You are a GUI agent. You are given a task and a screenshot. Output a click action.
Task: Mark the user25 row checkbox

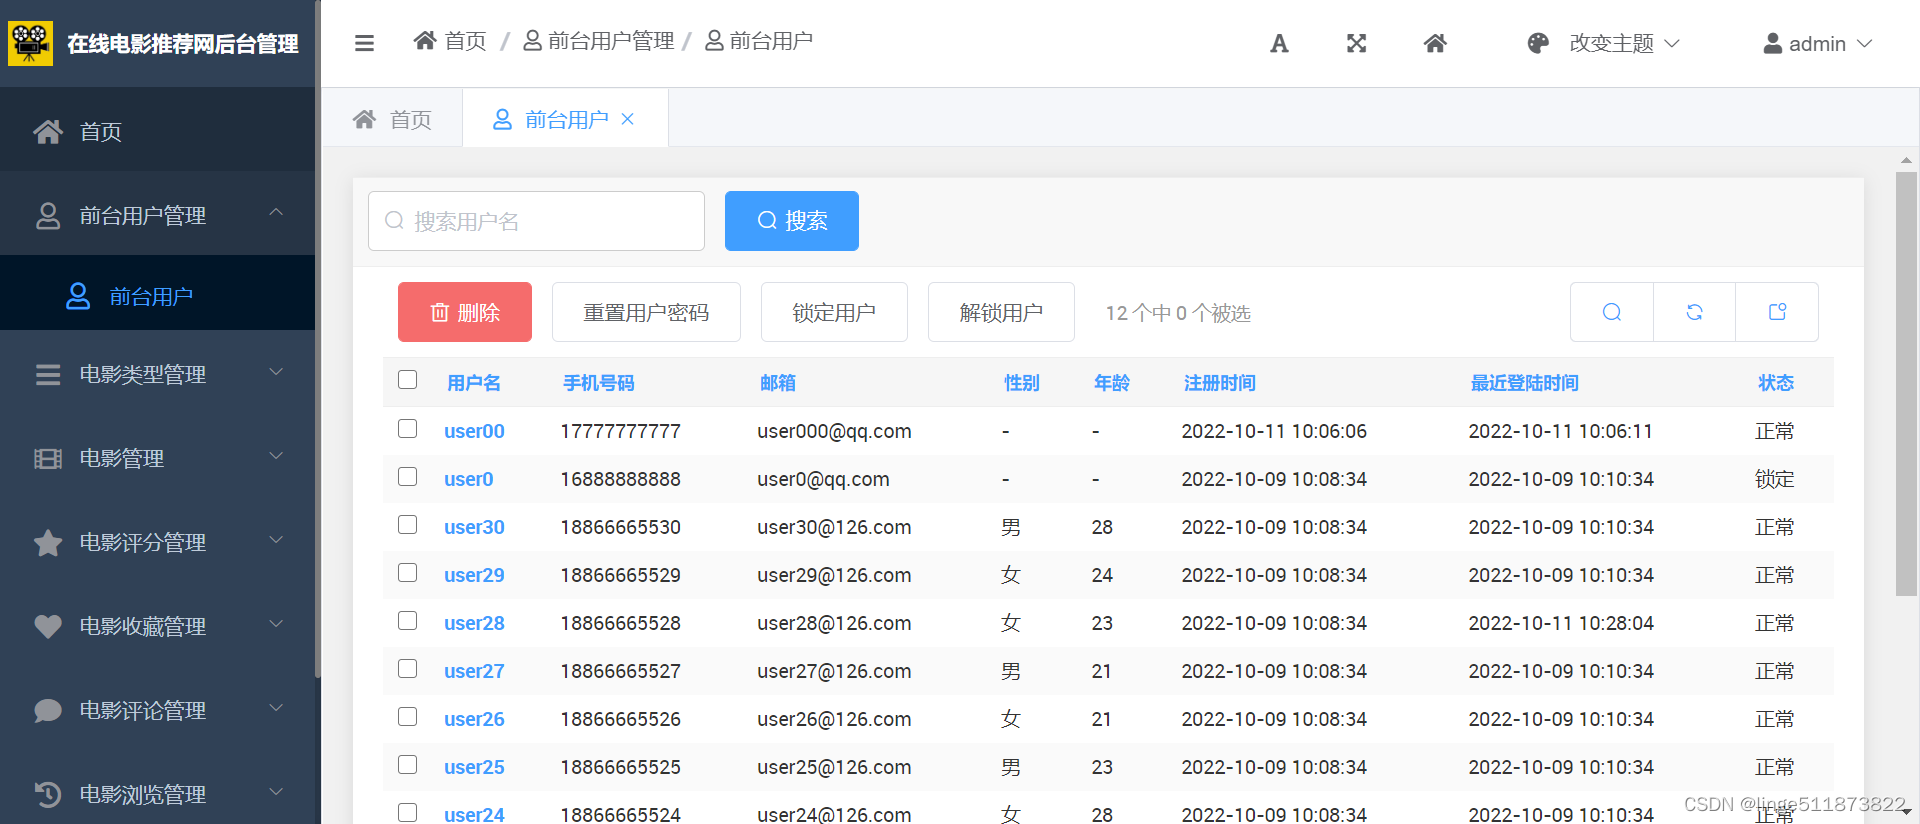click(x=407, y=765)
